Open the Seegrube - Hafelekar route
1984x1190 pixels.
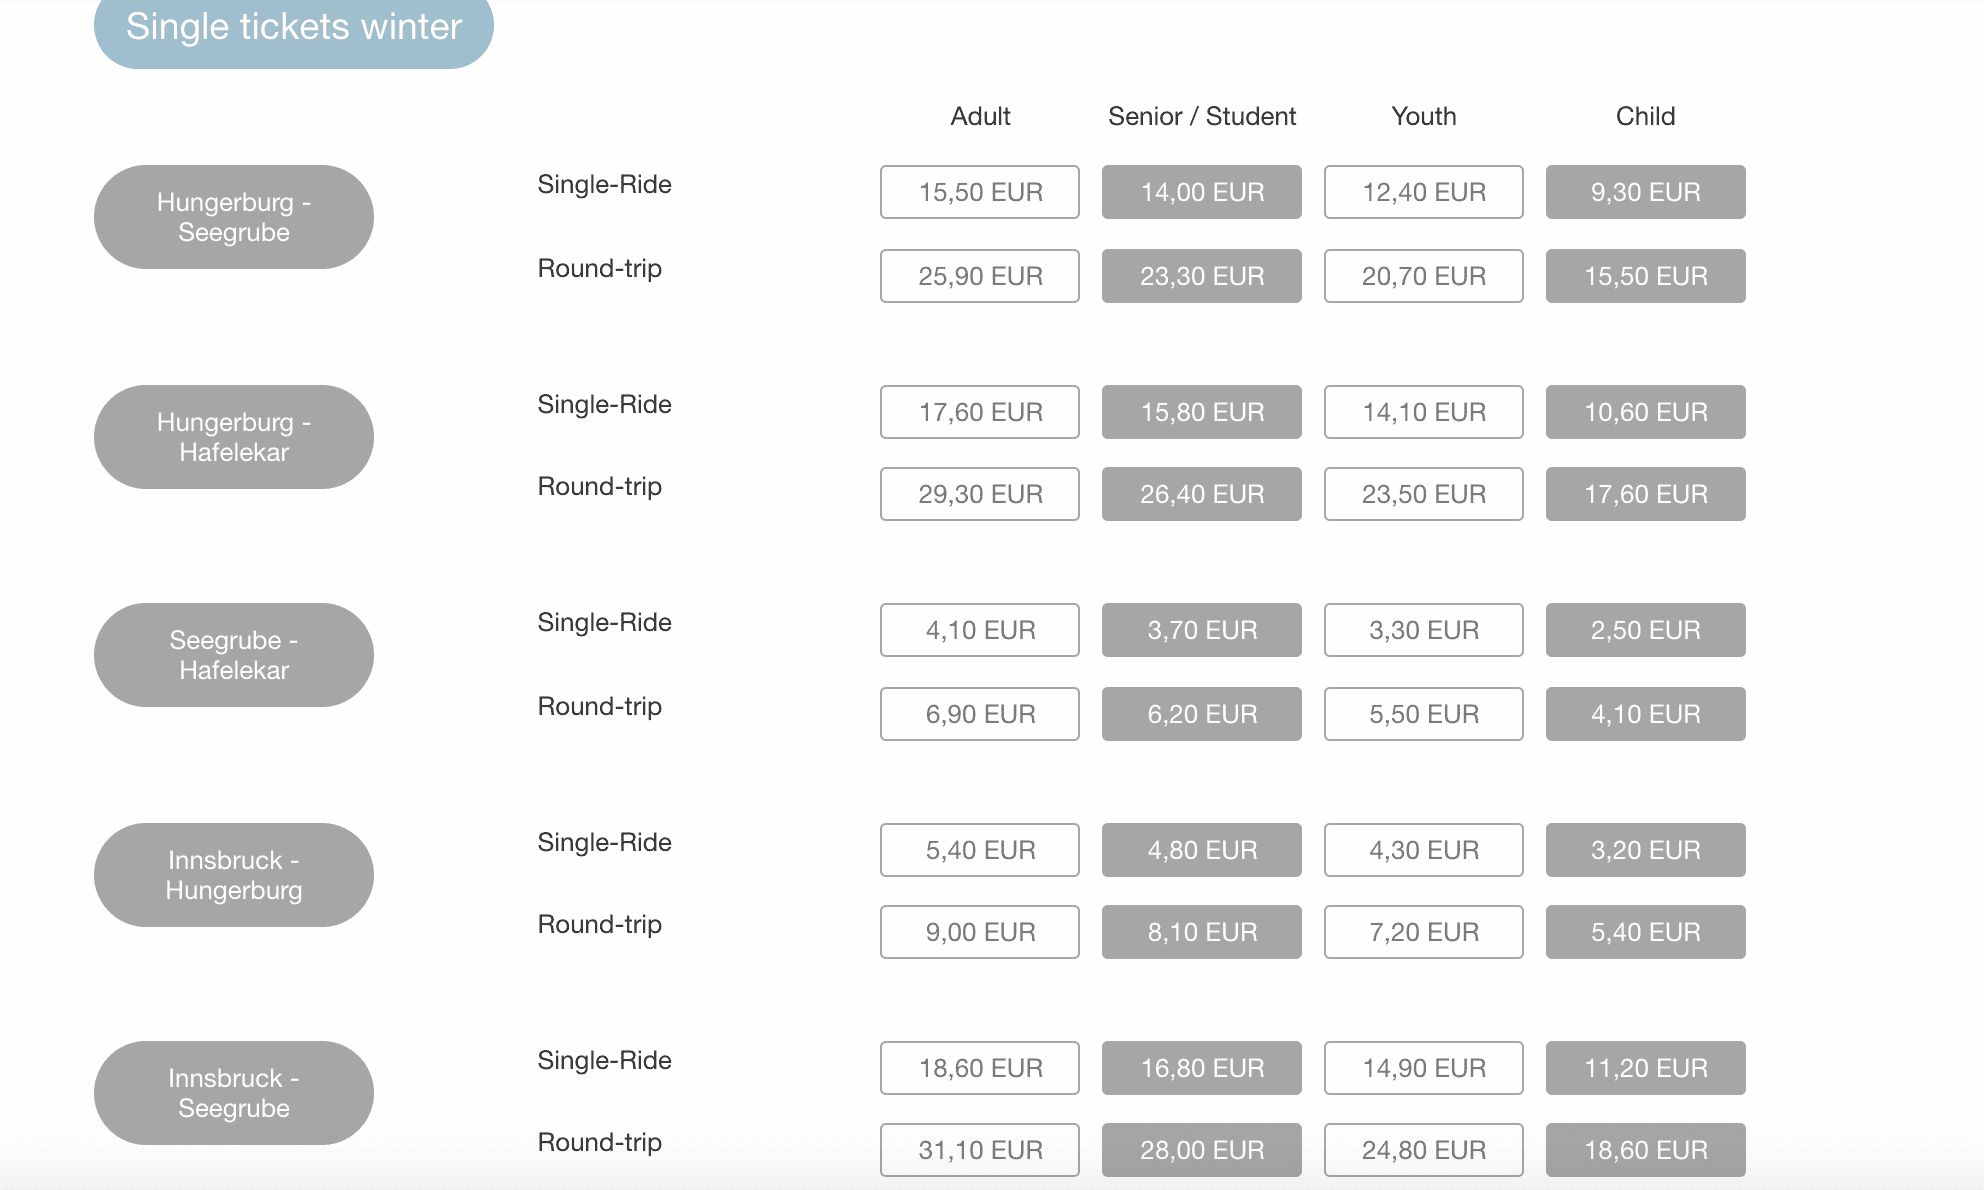pyautogui.click(x=234, y=655)
